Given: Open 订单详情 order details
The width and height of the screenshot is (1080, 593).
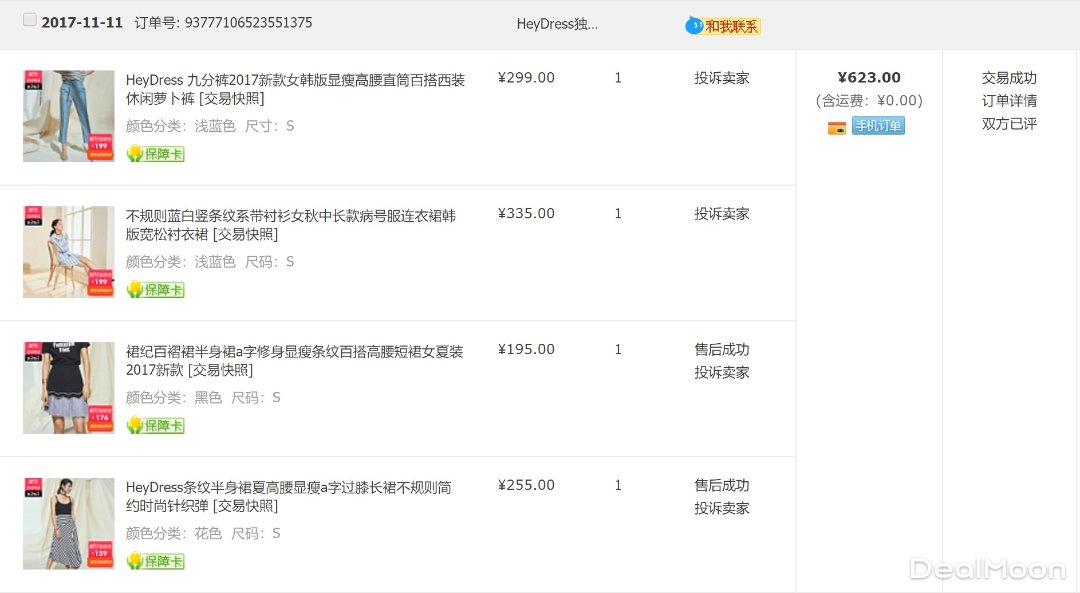Looking at the screenshot, I should click(1009, 101).
